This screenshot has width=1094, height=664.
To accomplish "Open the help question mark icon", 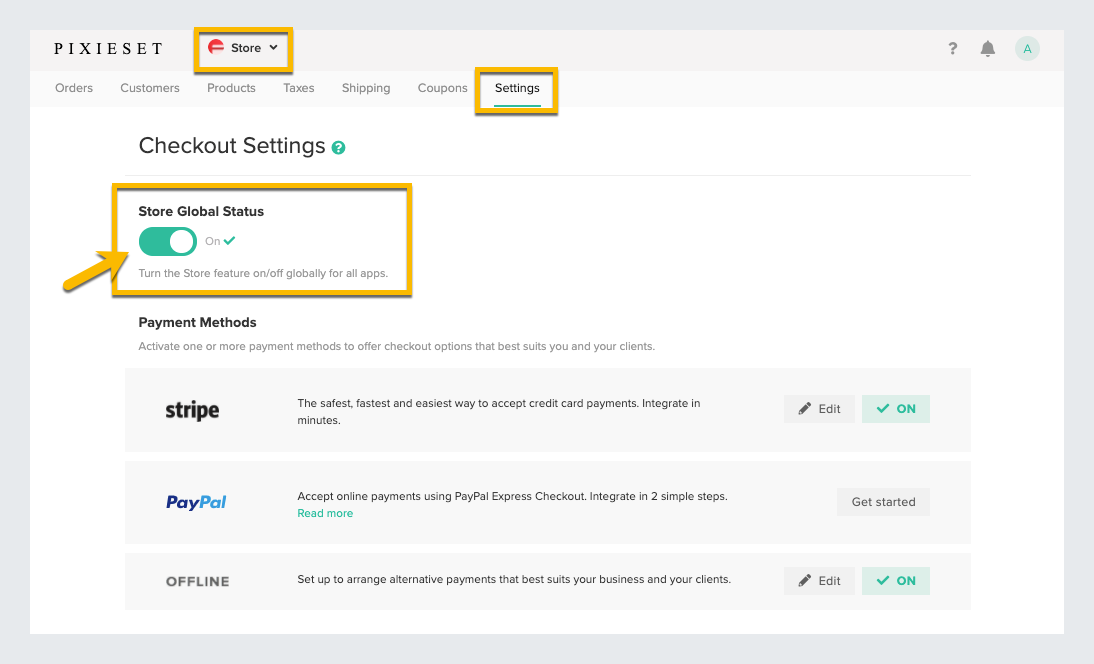I will pyautogui.click(x=952, y=48).
